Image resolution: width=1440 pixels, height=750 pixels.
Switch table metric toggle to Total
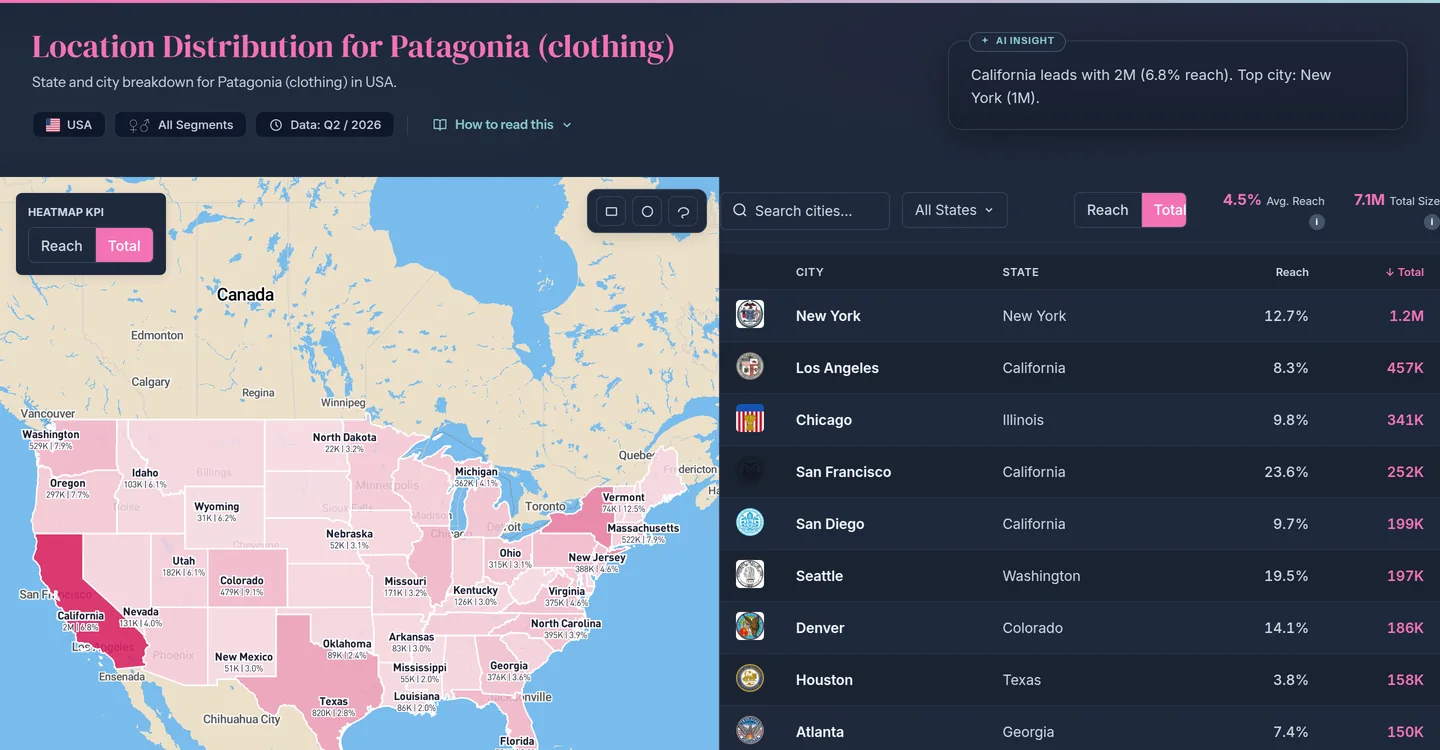(x=1165, y=210)
